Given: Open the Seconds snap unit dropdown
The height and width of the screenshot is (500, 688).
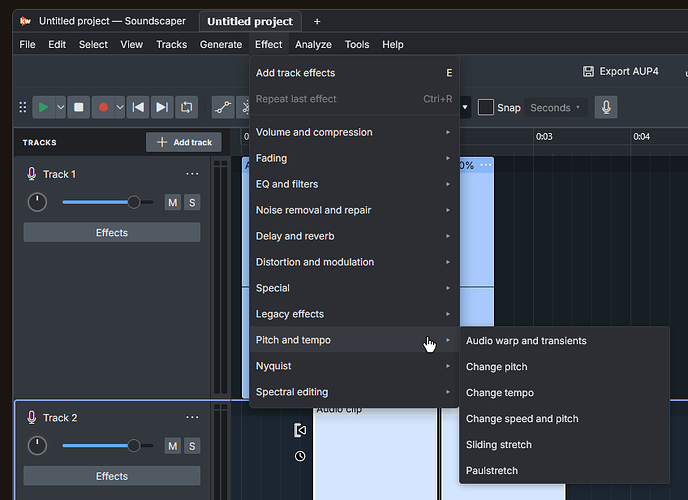Looking at the screenshot, I should pyautogui.click(x=555, y=107).
